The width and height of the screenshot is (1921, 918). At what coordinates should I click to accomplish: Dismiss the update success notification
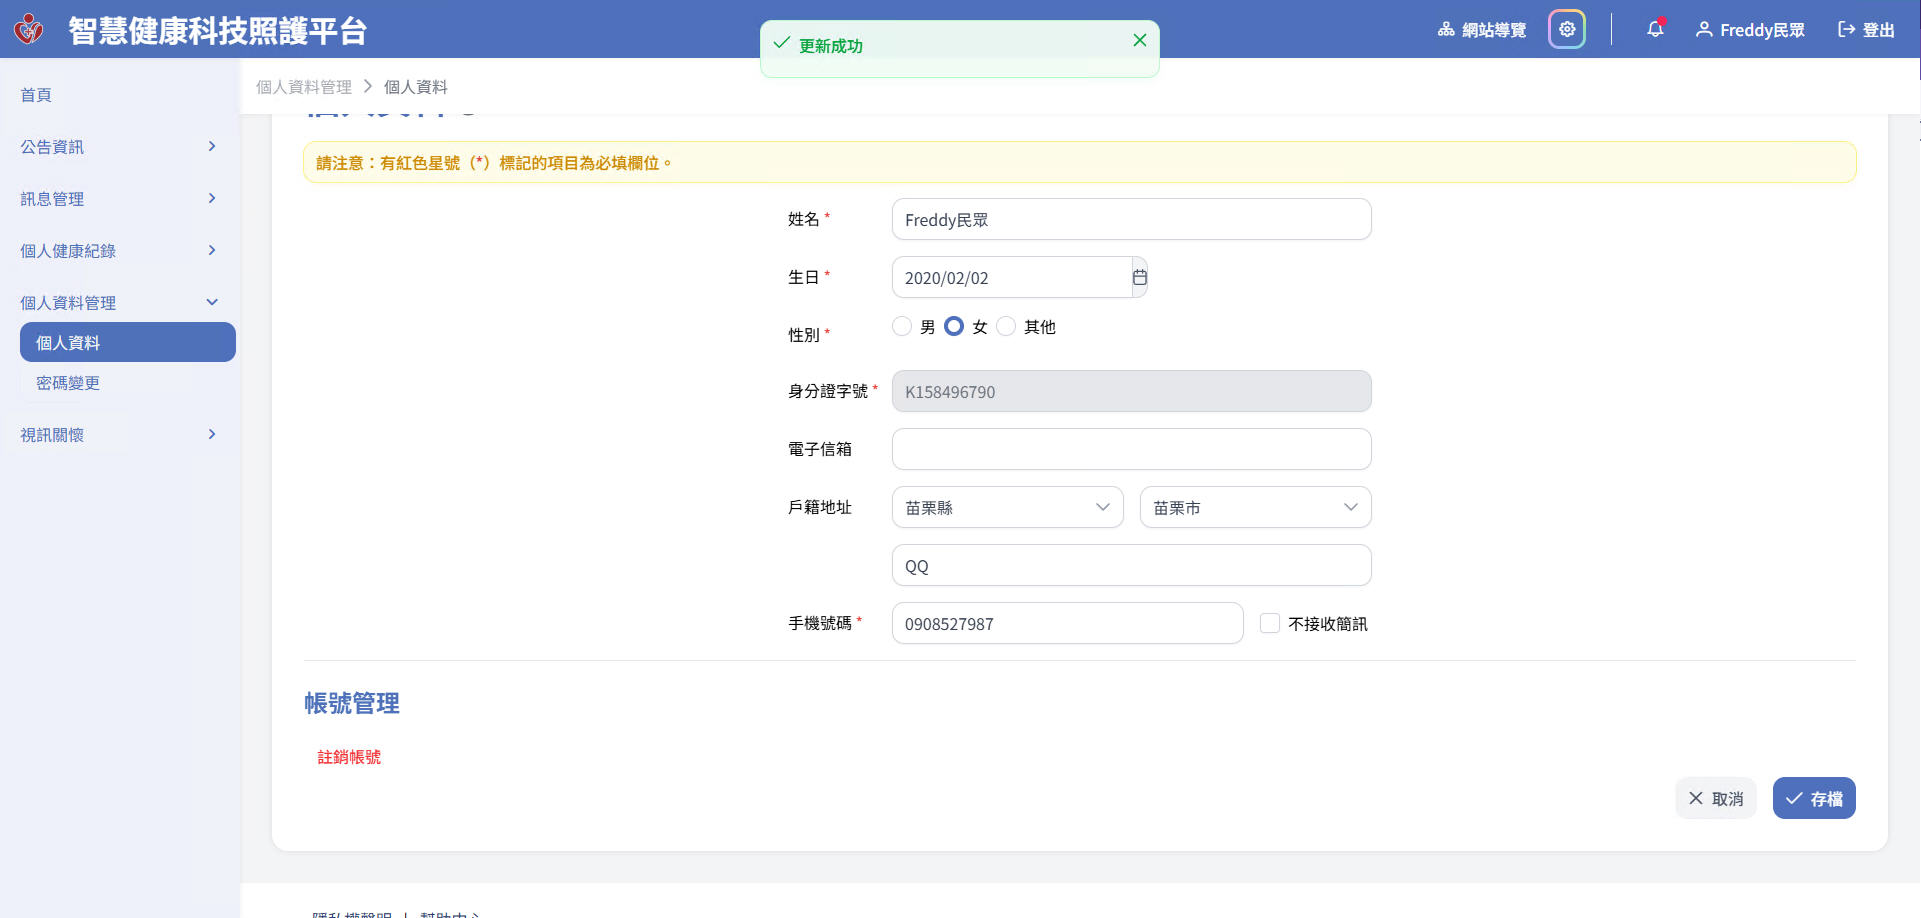1139,40
